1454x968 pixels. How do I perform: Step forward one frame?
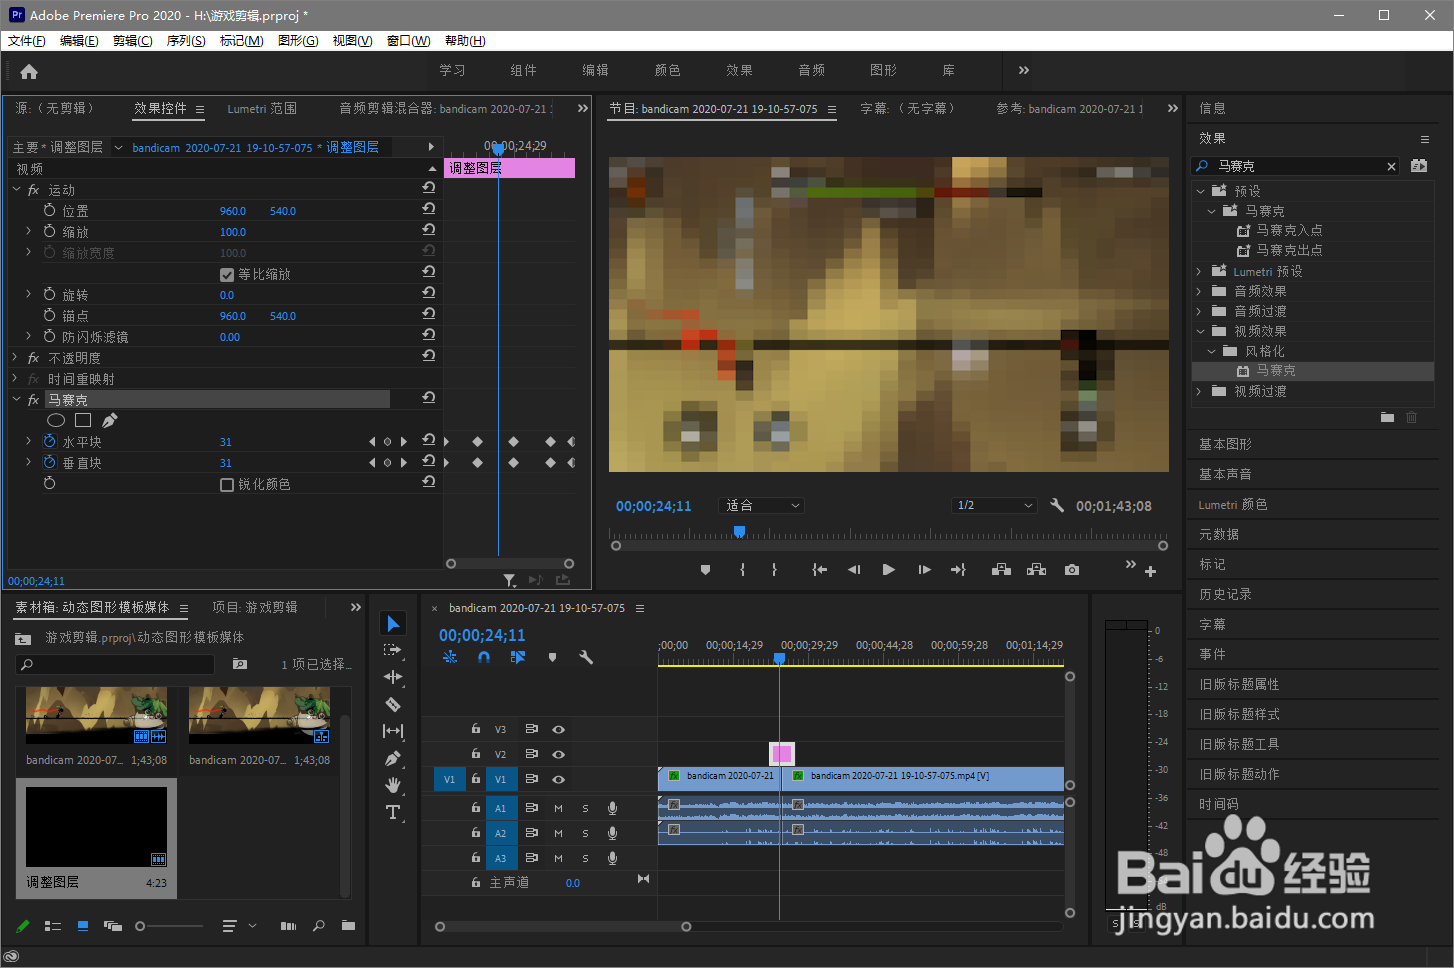click(924, 570)
